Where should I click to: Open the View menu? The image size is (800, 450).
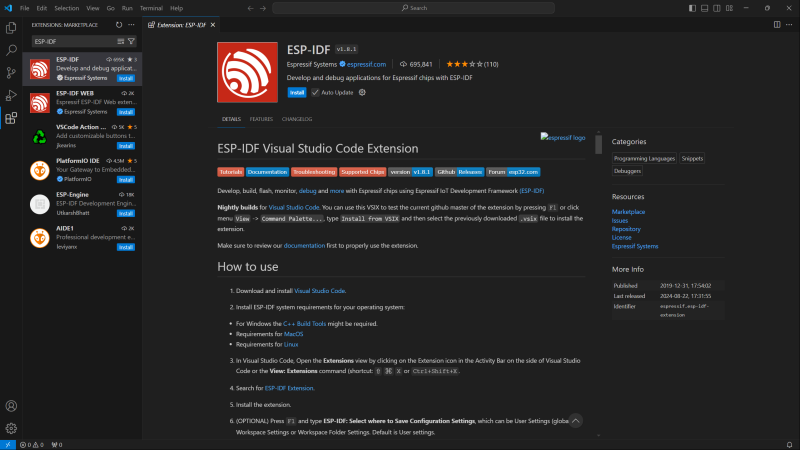pyautogui.click(x=93, y=8)
